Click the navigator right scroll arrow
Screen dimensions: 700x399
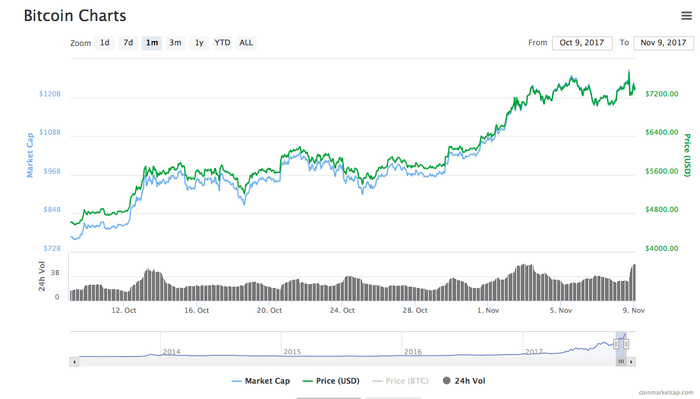point(631,362)
